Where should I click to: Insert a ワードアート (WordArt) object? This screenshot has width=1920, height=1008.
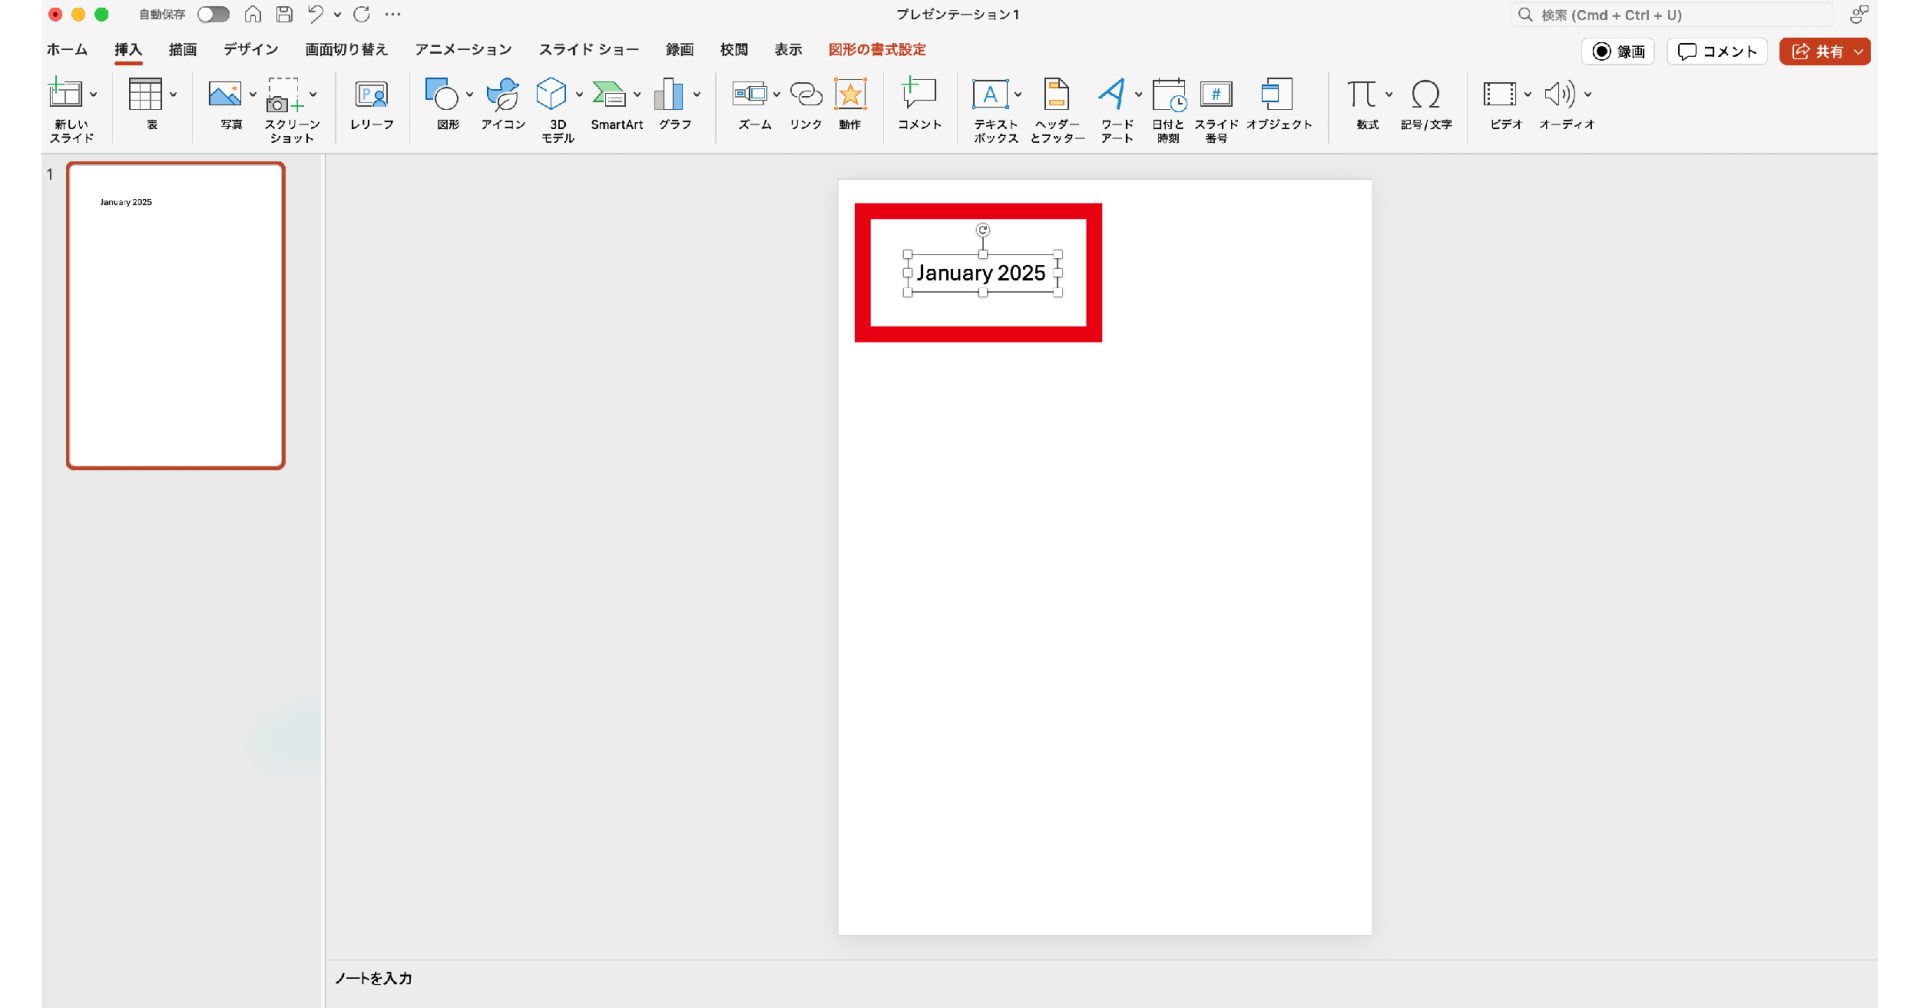(x=1111, y=95)
